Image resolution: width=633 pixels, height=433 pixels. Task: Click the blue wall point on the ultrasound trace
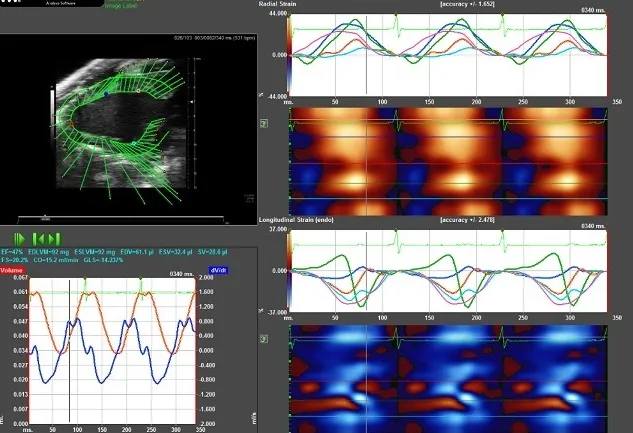tap(106, 94)
